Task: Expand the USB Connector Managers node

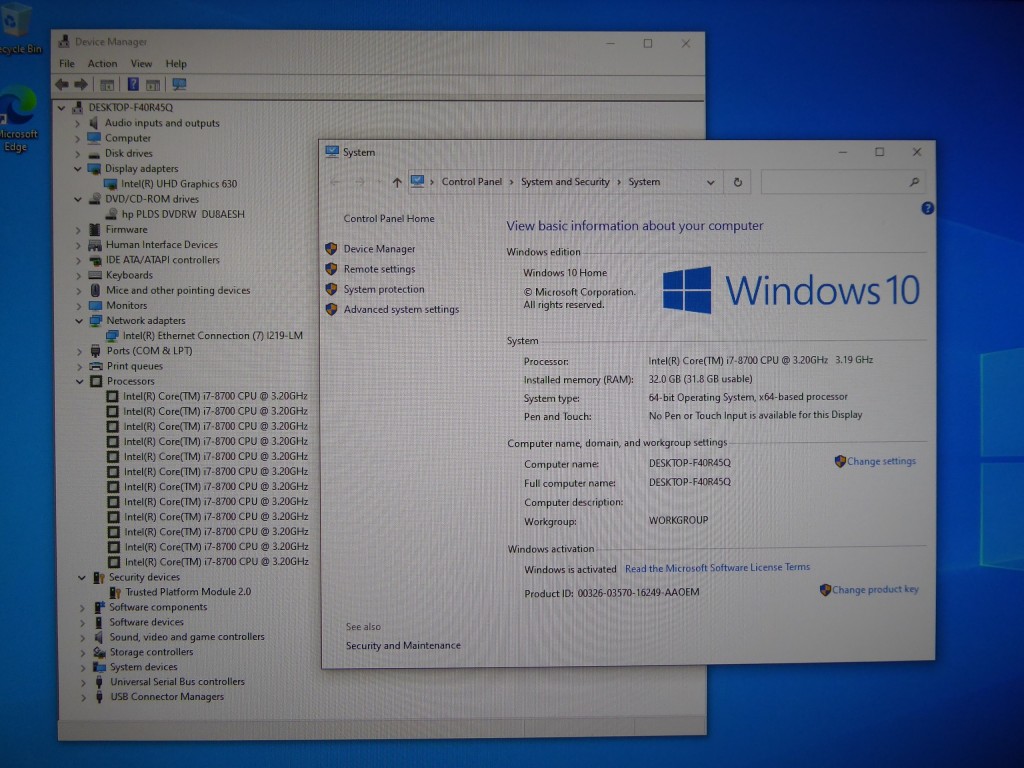Action: [x=84, y=697]
